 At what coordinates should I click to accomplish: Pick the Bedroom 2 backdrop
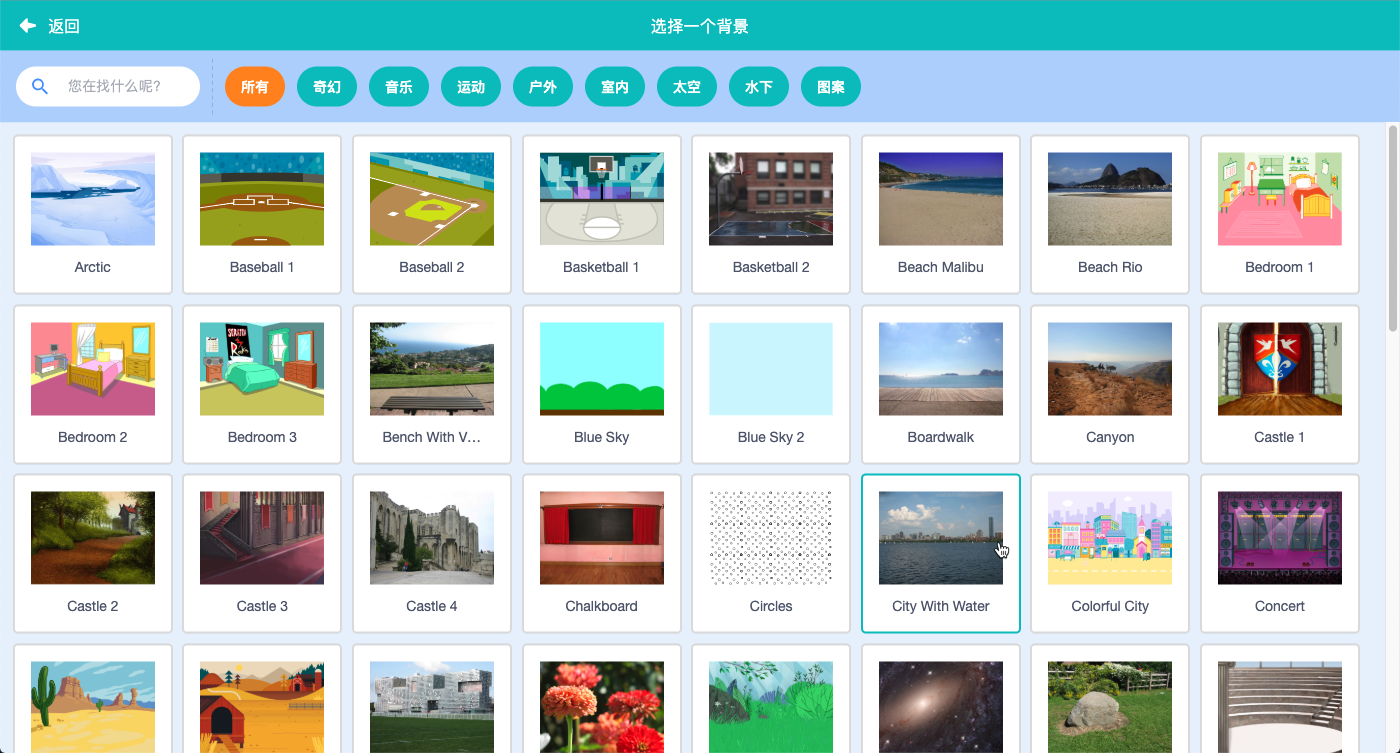(x=93, y=384)
